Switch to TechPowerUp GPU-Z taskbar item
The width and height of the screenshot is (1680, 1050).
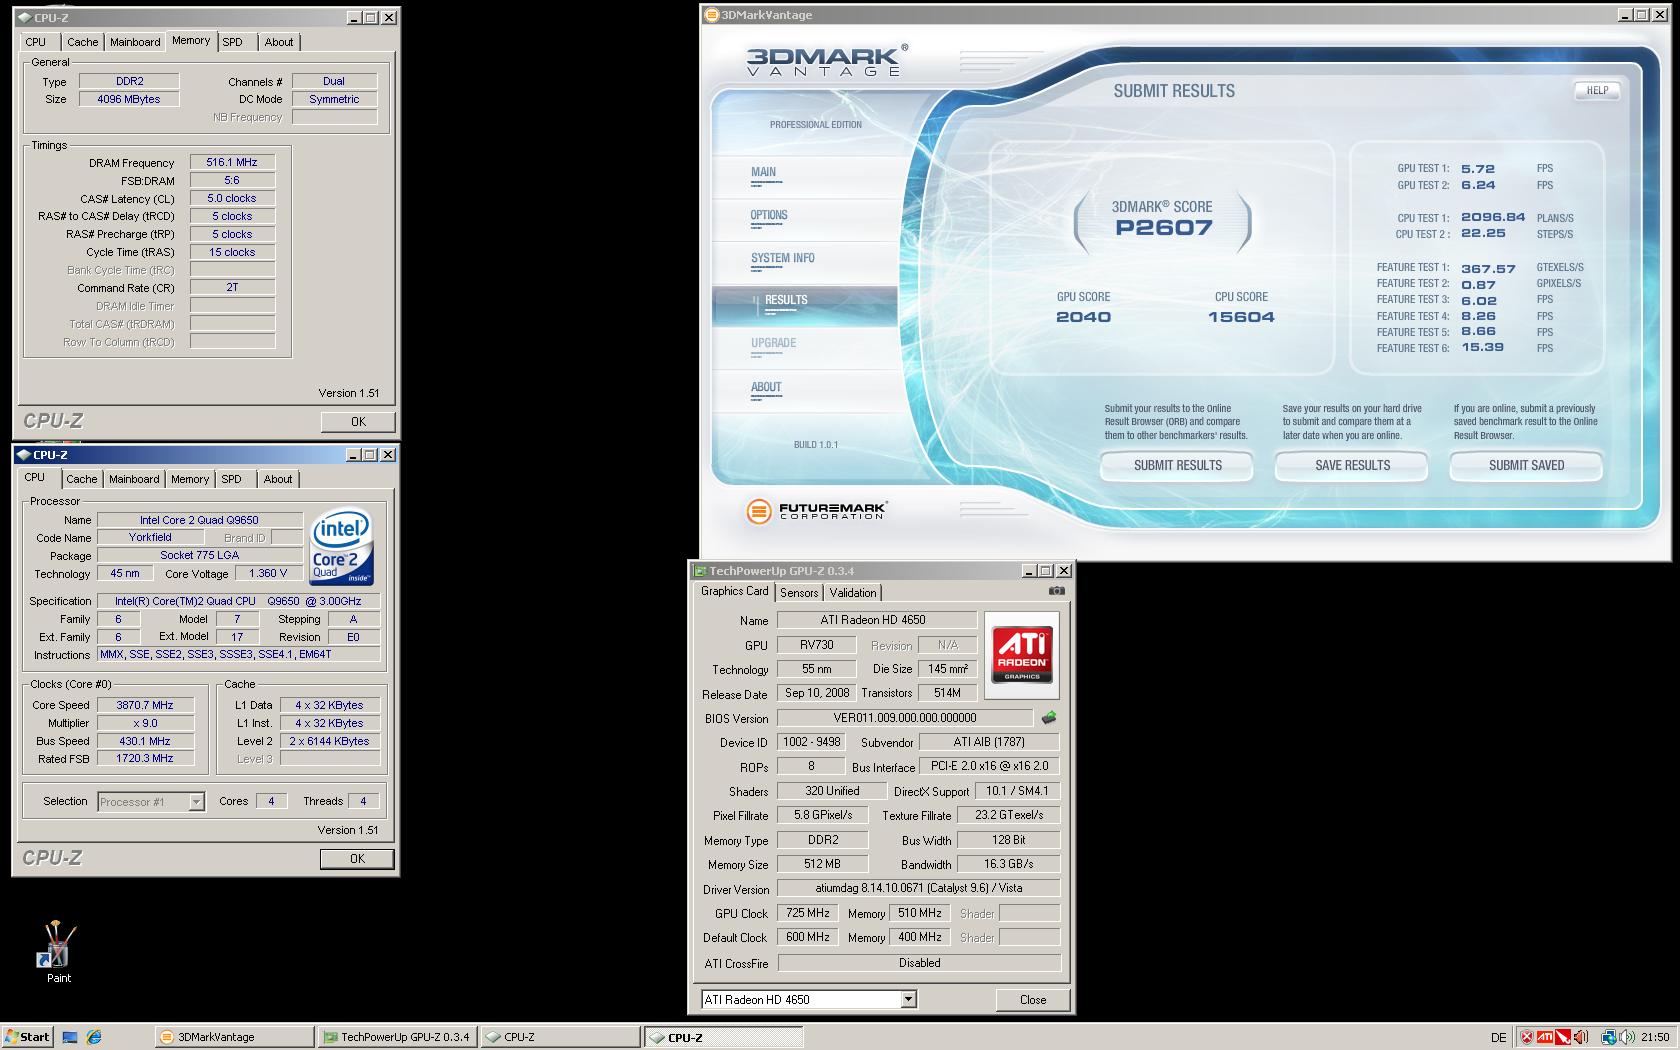[397, 1037]
